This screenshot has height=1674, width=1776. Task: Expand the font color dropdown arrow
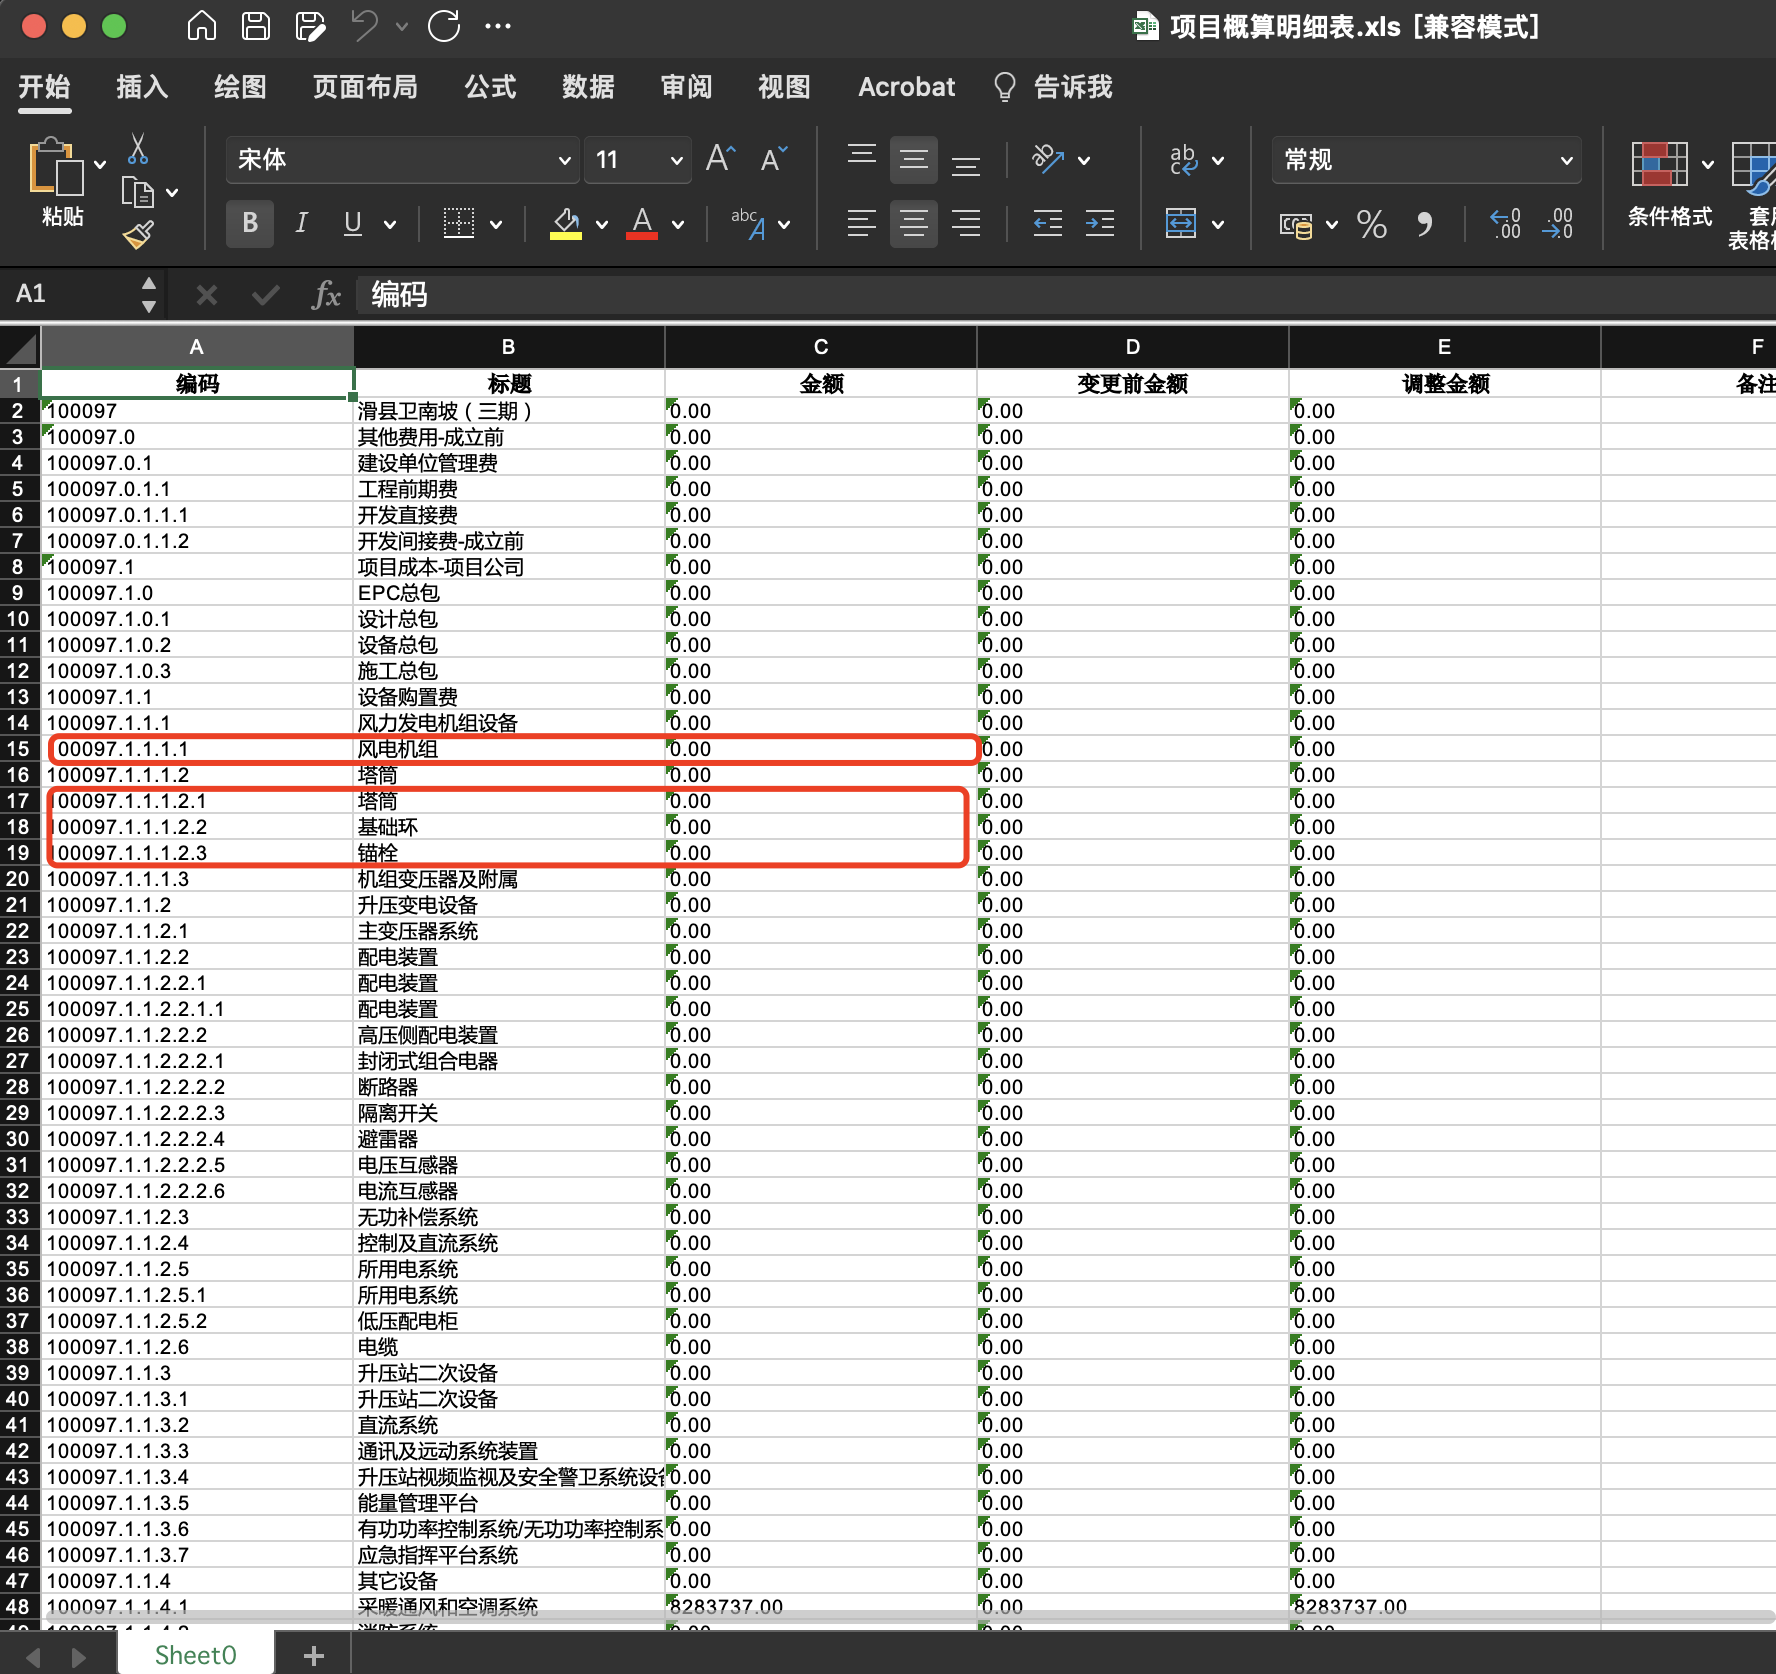(x=678, y=225)
